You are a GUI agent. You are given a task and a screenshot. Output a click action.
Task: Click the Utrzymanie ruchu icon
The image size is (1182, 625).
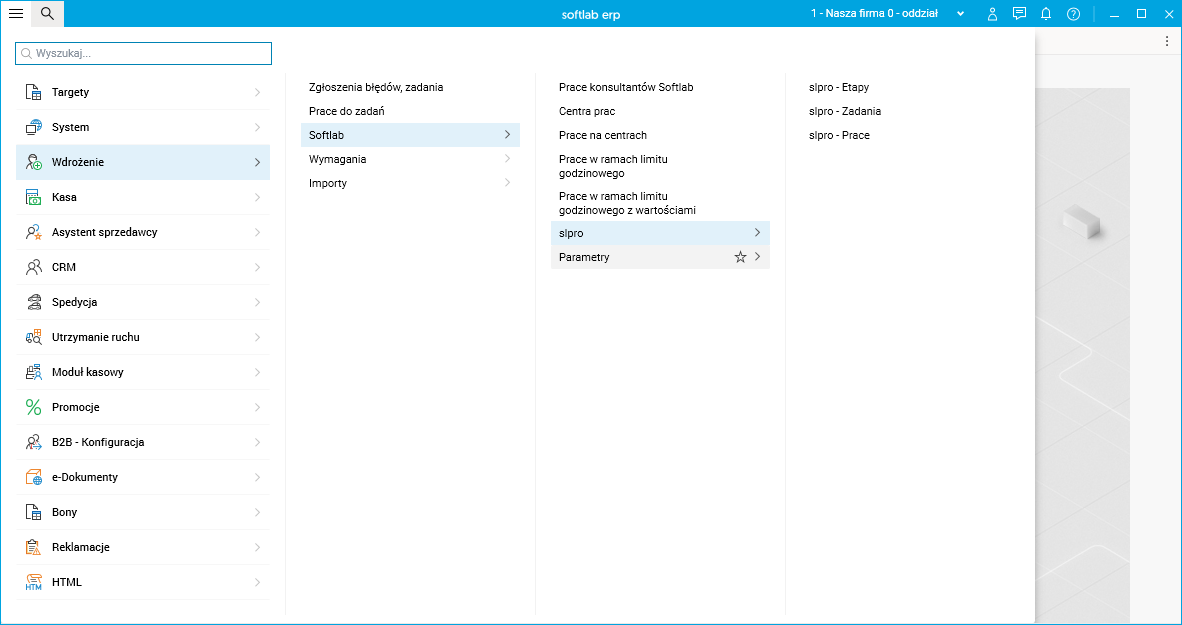click(33, 337)
